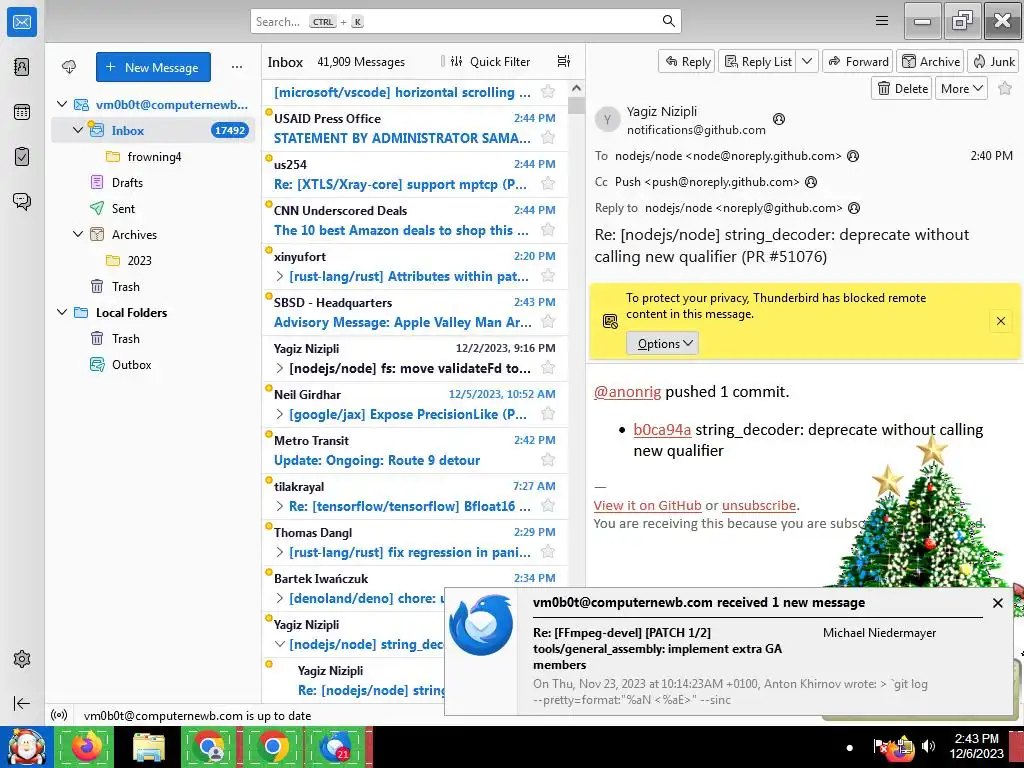
Task: Star the Metro Transit message
Action: pyautogui.click(x=548, y=460)
